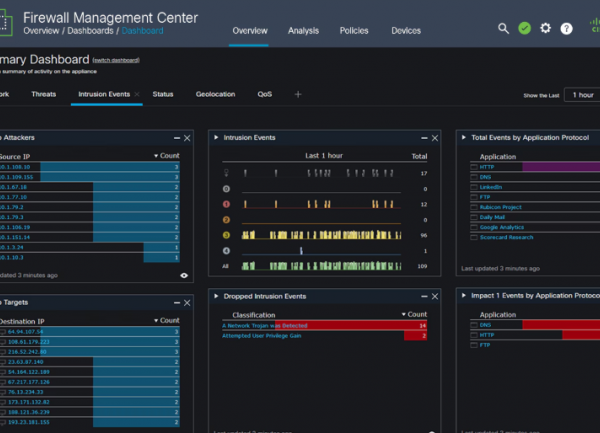Expand the Intrusion Events widget triangle
600x433 pixels.
(x=216, y=137)
